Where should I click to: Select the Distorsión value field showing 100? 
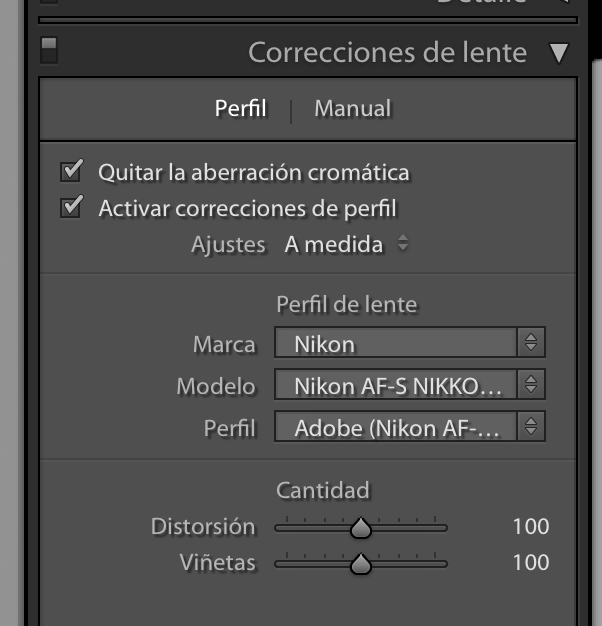531,527
